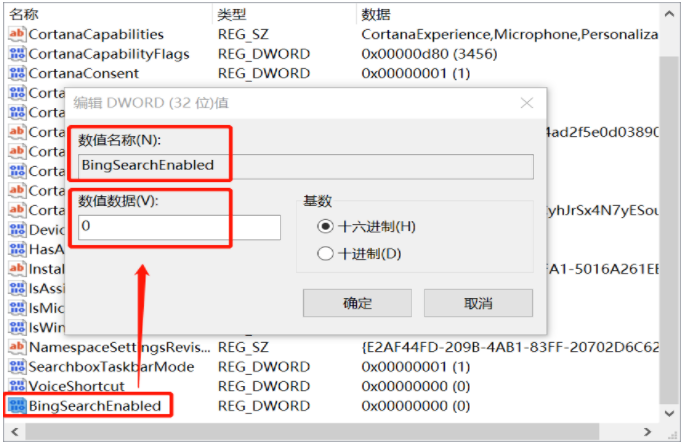Select the CortanaConsent registry entry icon

pyautogui.click(x=16, y=73)
